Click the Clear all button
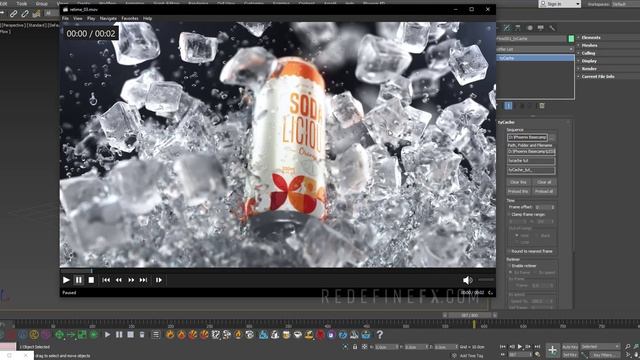The image size is (640, 360). (544, 182)
